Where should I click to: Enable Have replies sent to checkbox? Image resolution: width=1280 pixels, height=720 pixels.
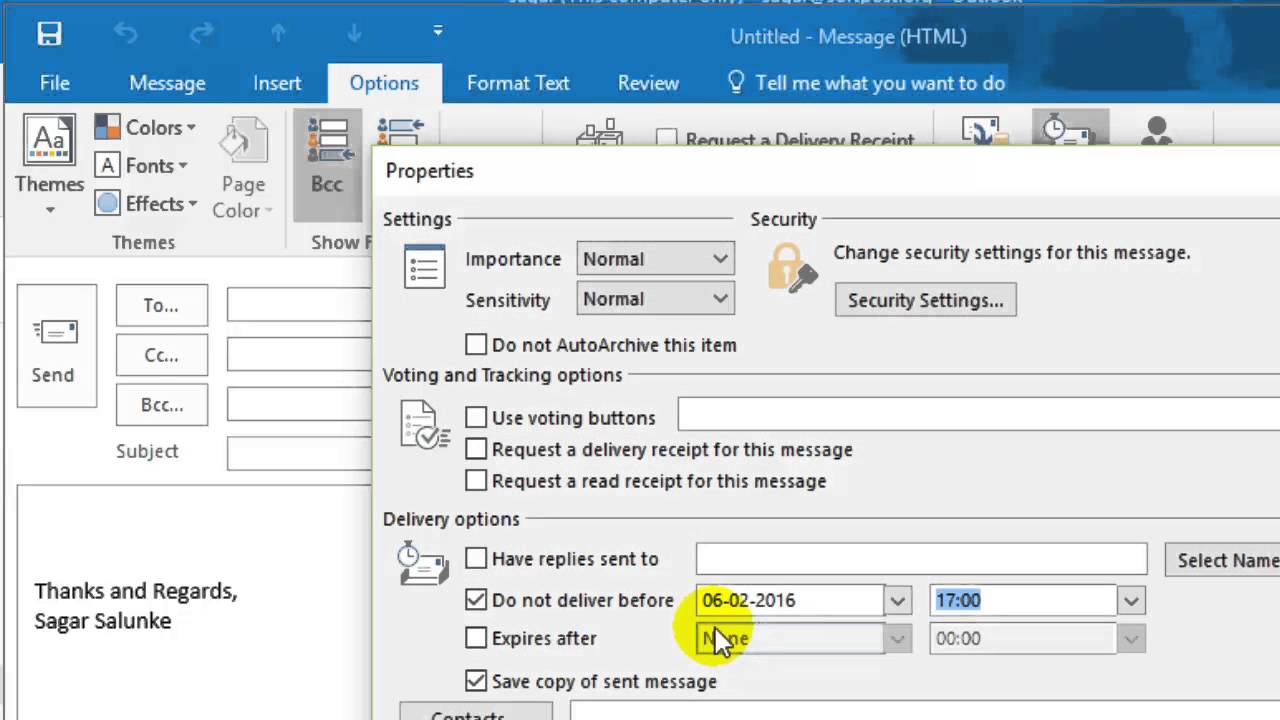coord(476,559)
